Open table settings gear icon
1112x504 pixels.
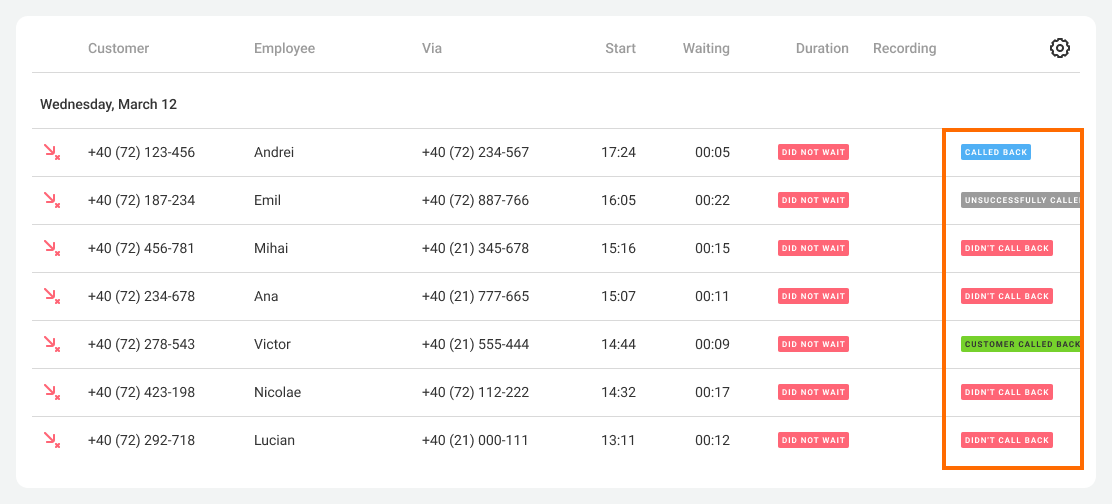1060,48
